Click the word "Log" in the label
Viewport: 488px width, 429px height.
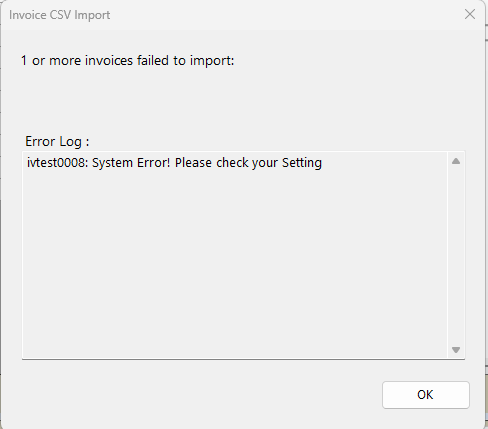[70, 142]
